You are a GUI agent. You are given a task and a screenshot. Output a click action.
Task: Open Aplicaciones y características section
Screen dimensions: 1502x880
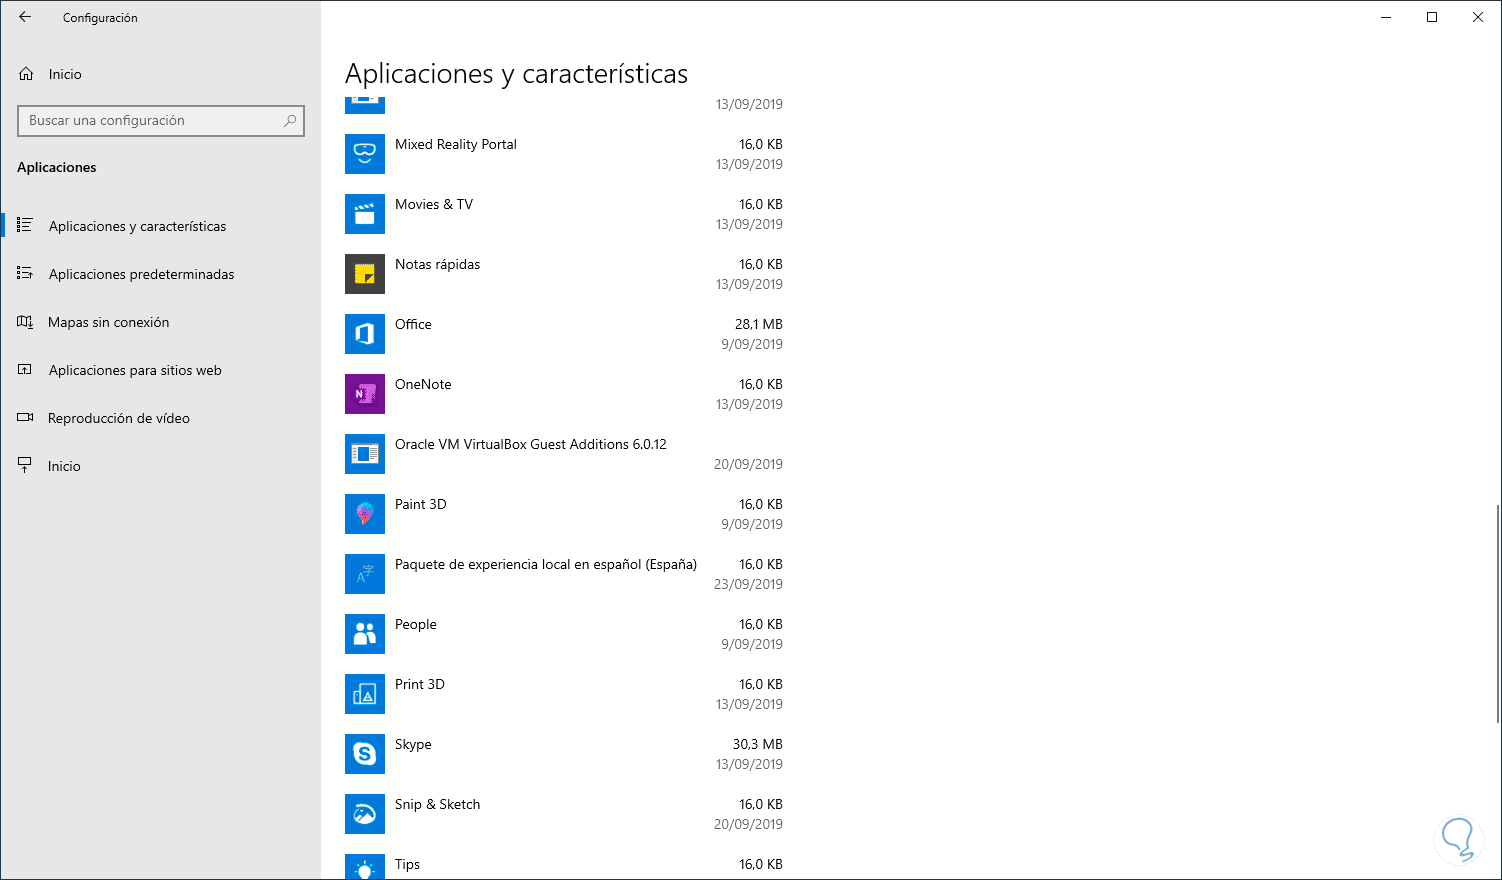coord(160,226)
